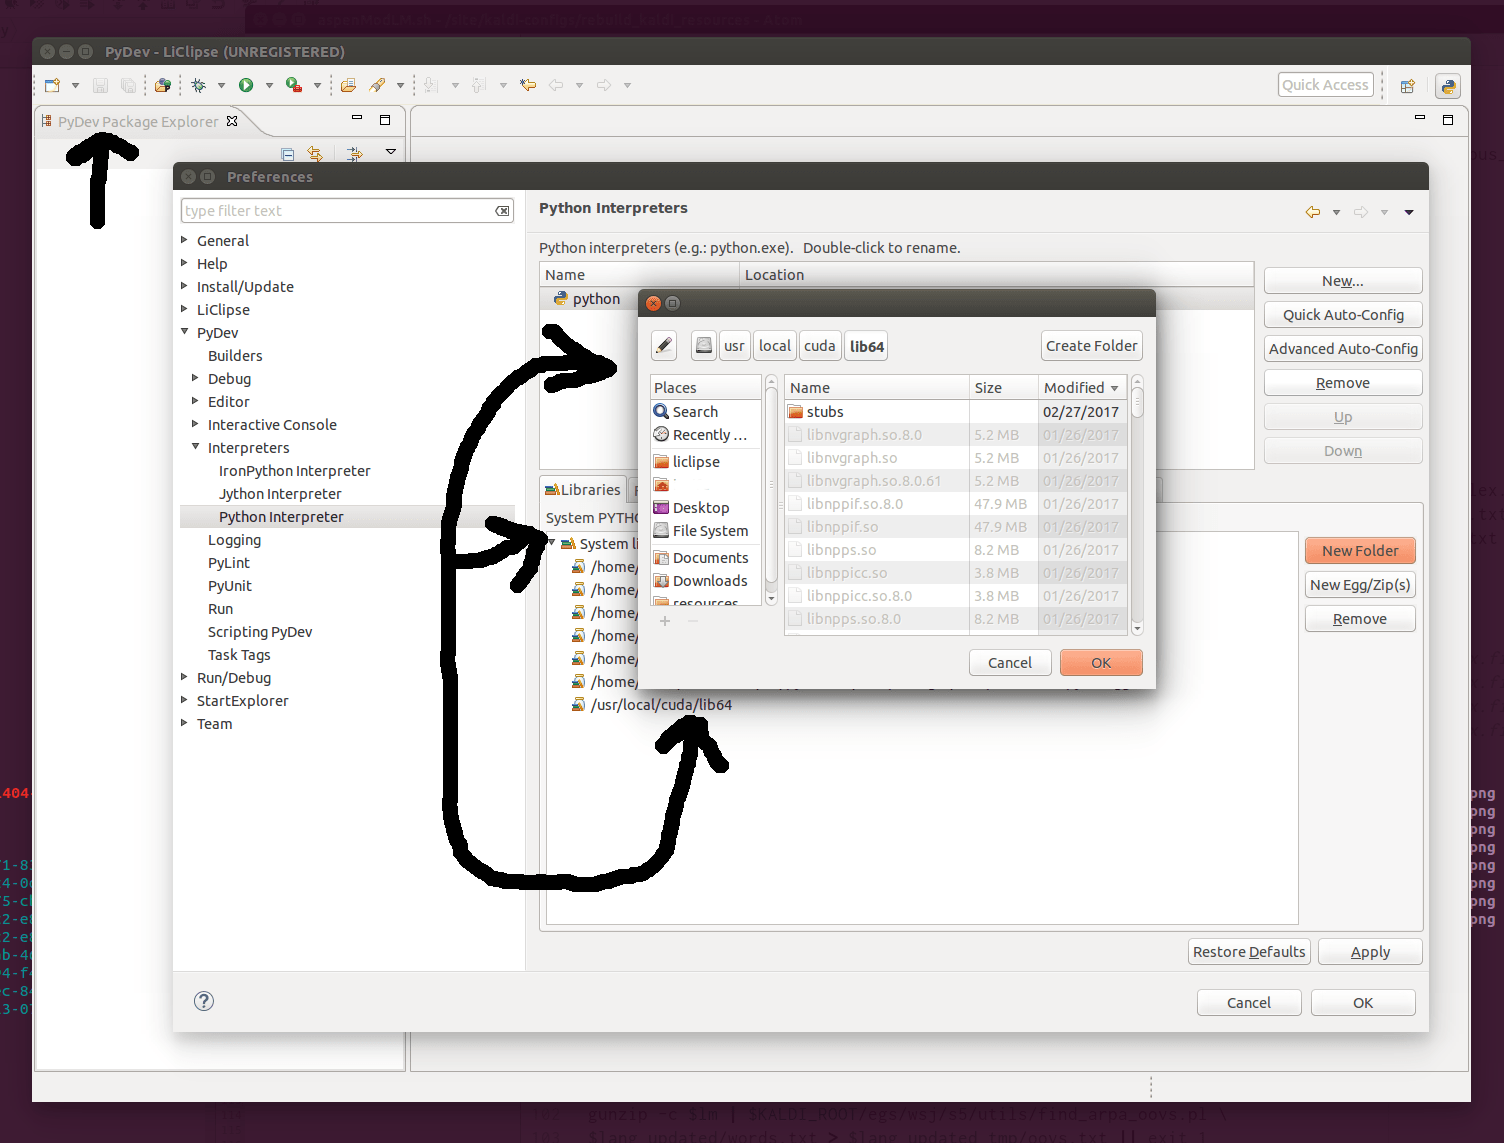This screenshot has width=1504, height=1143.
Task: Open the Preferences help question-mark icon
Action: 204,1001
